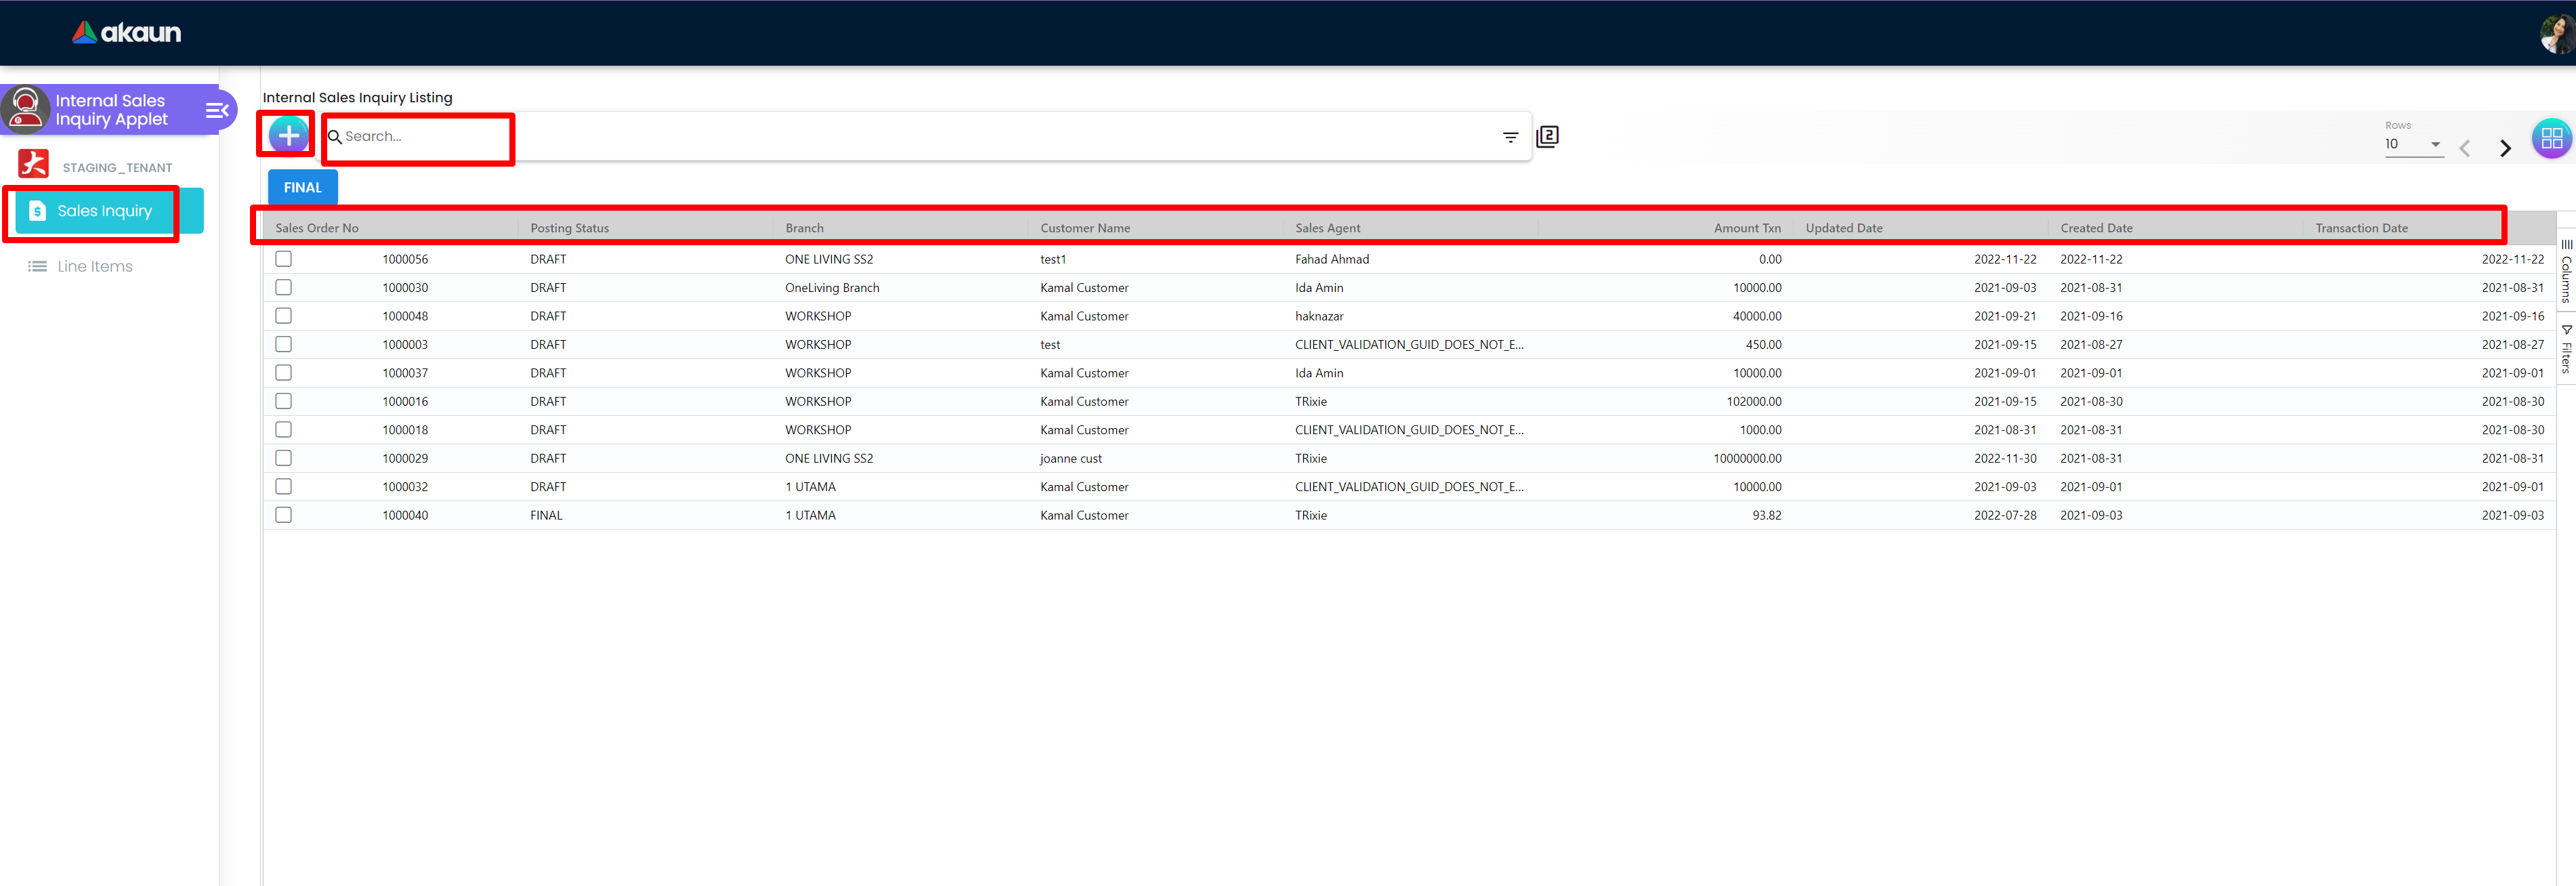2576x886 pixels.
Task: Open the search filter options icon
Action: tap(1510, 137)
